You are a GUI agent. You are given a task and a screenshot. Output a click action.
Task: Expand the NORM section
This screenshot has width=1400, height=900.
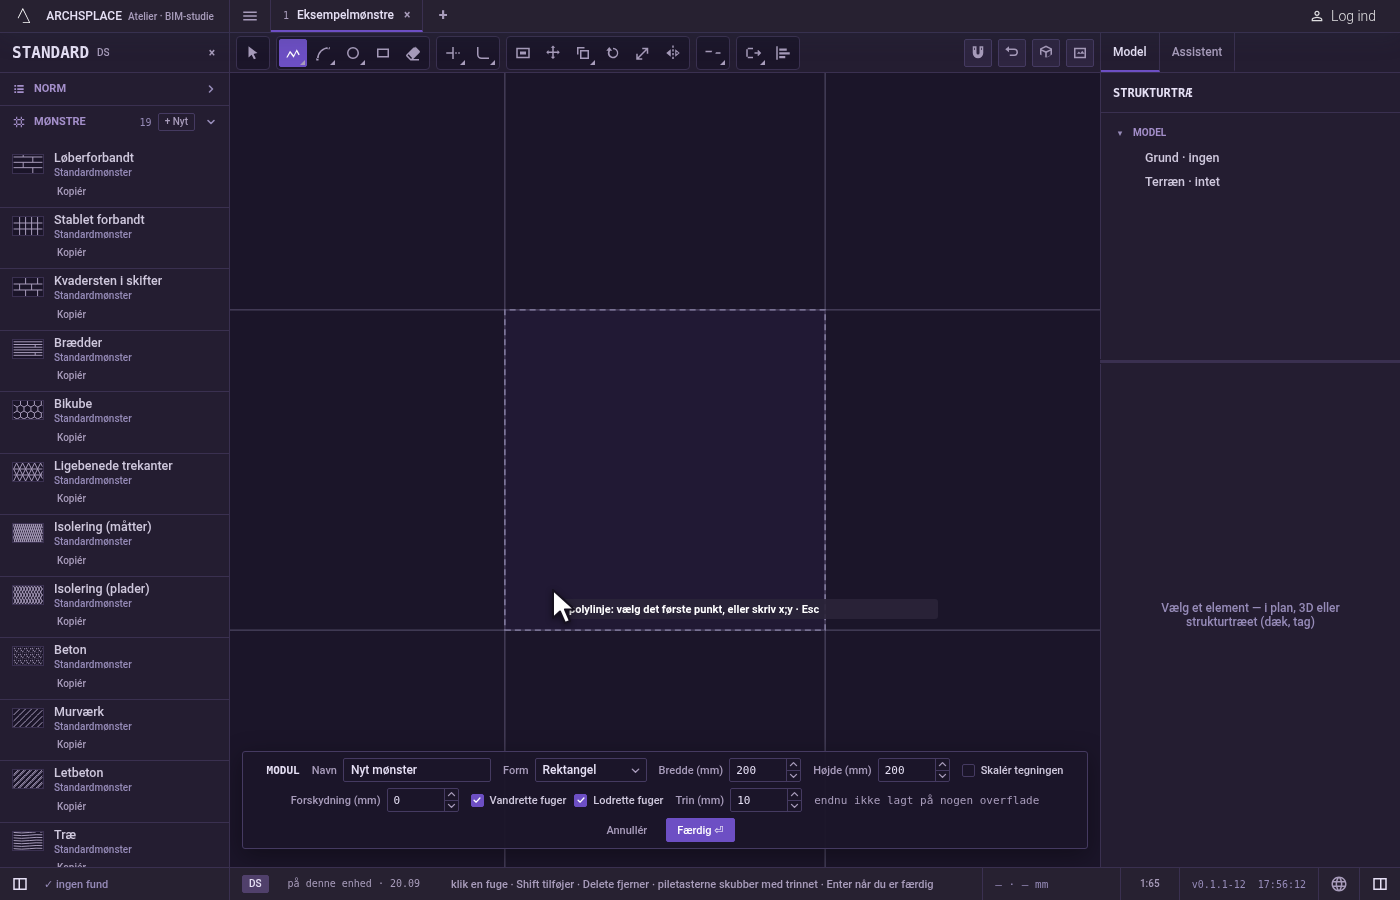point(114,89)
